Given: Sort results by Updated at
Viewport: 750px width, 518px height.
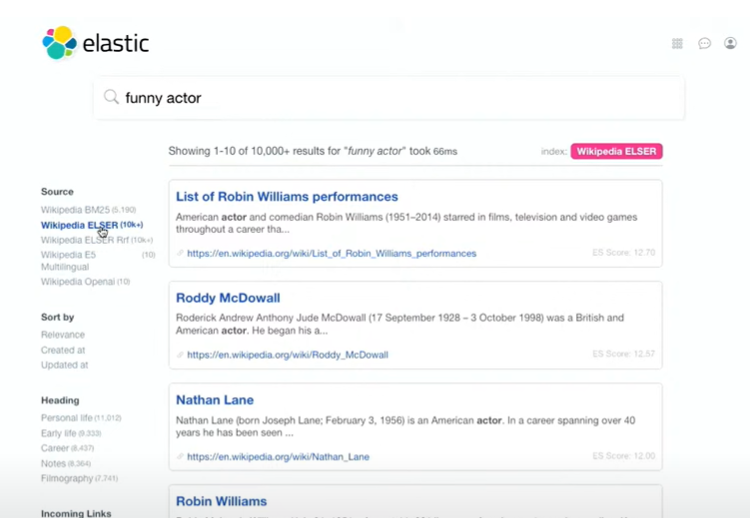Looking at the screenshot, I should point(65,365).
